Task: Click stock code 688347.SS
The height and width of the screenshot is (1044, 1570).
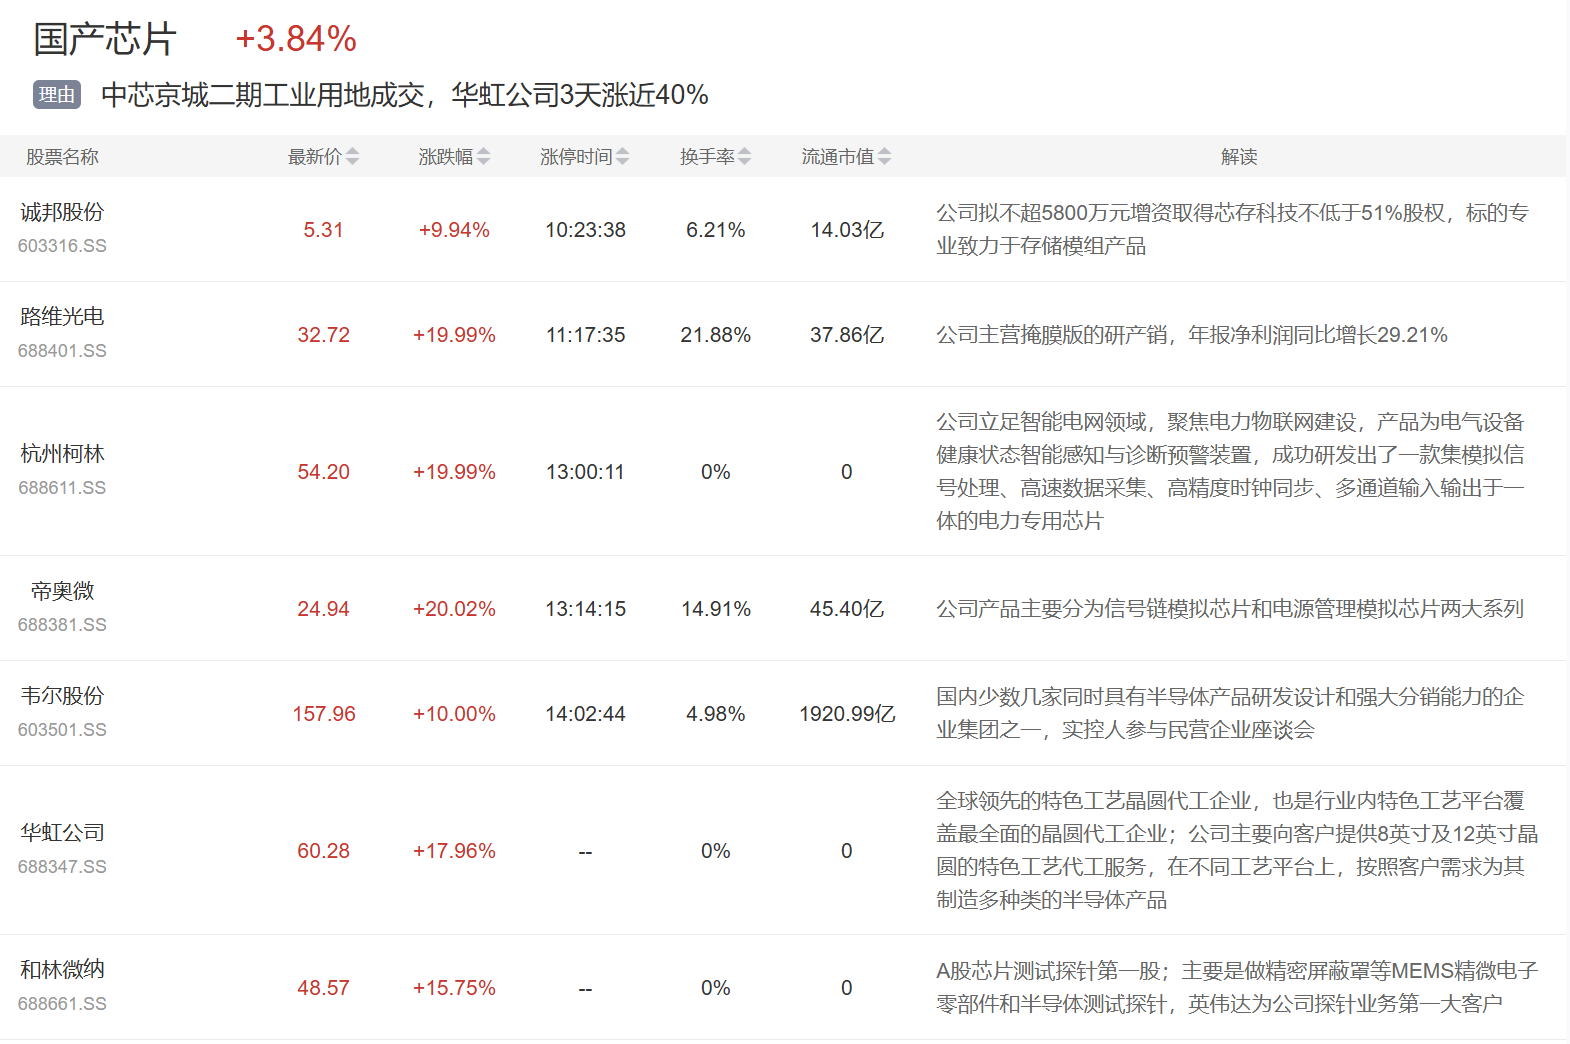Action: click(x=62, y=867)
